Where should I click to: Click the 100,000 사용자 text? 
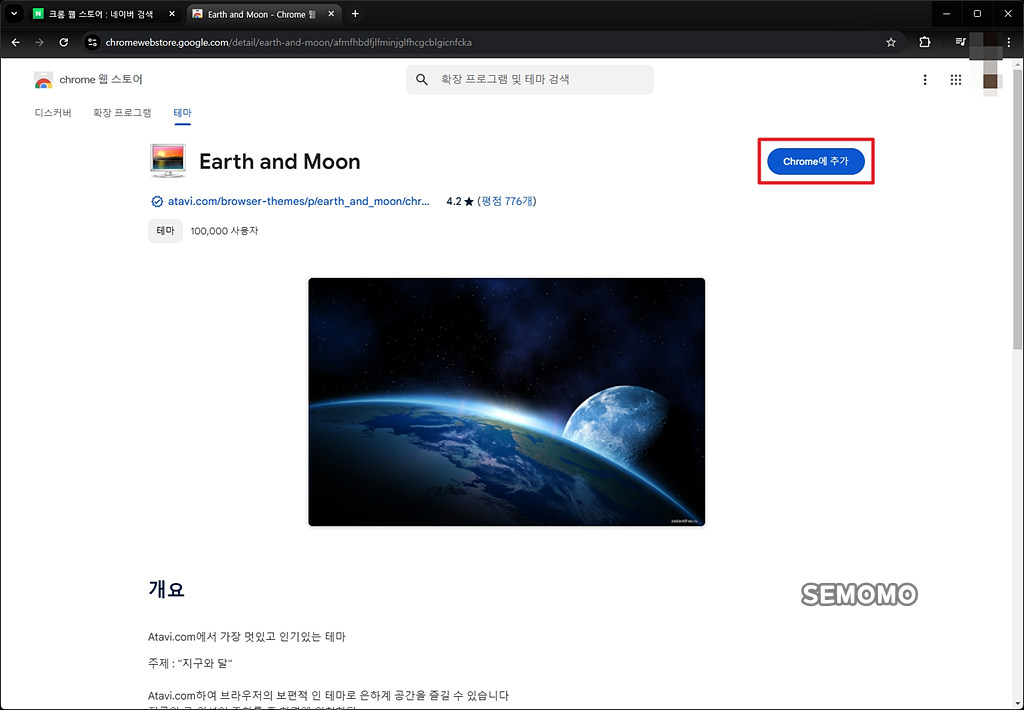224,231
